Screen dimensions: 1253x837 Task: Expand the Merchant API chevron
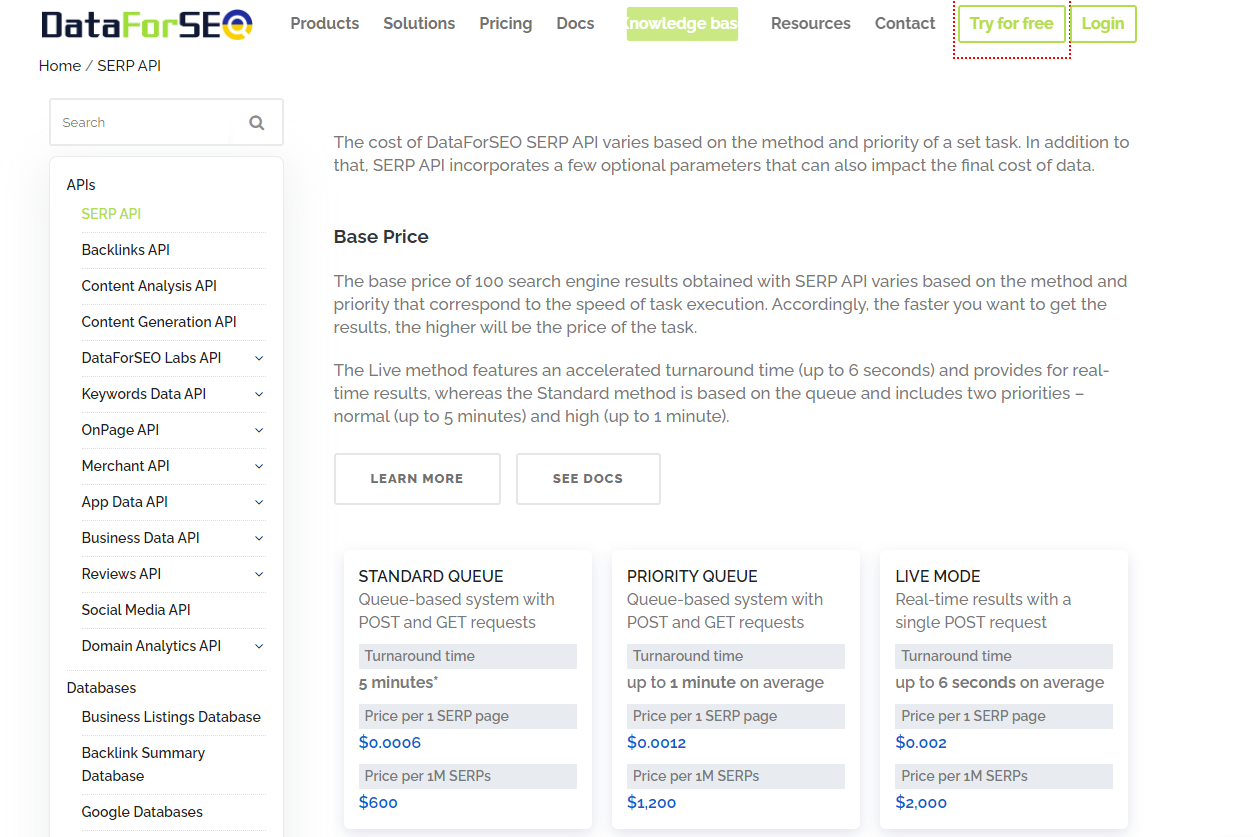click(x=259, y=466)
